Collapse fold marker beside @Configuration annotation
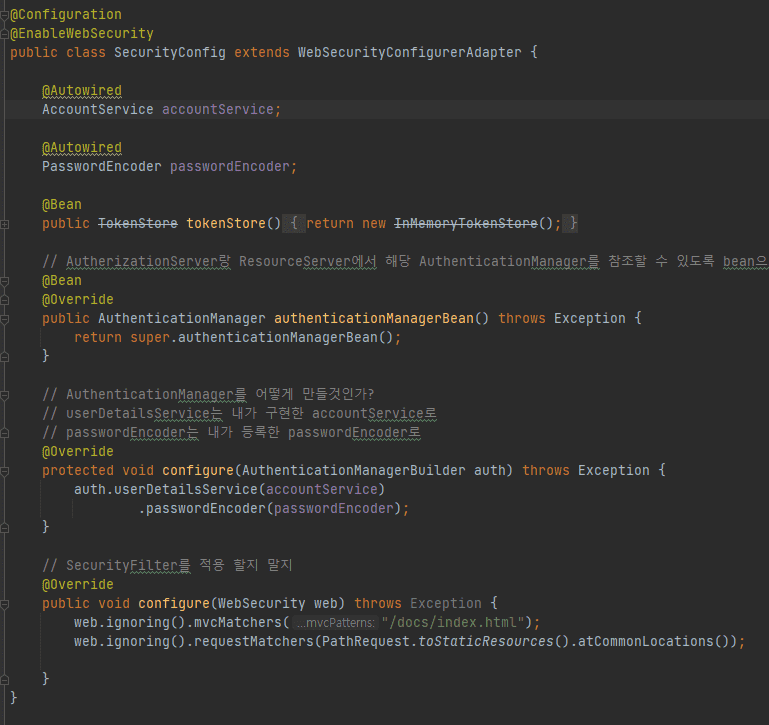The image size is (769, 725). 4,15
